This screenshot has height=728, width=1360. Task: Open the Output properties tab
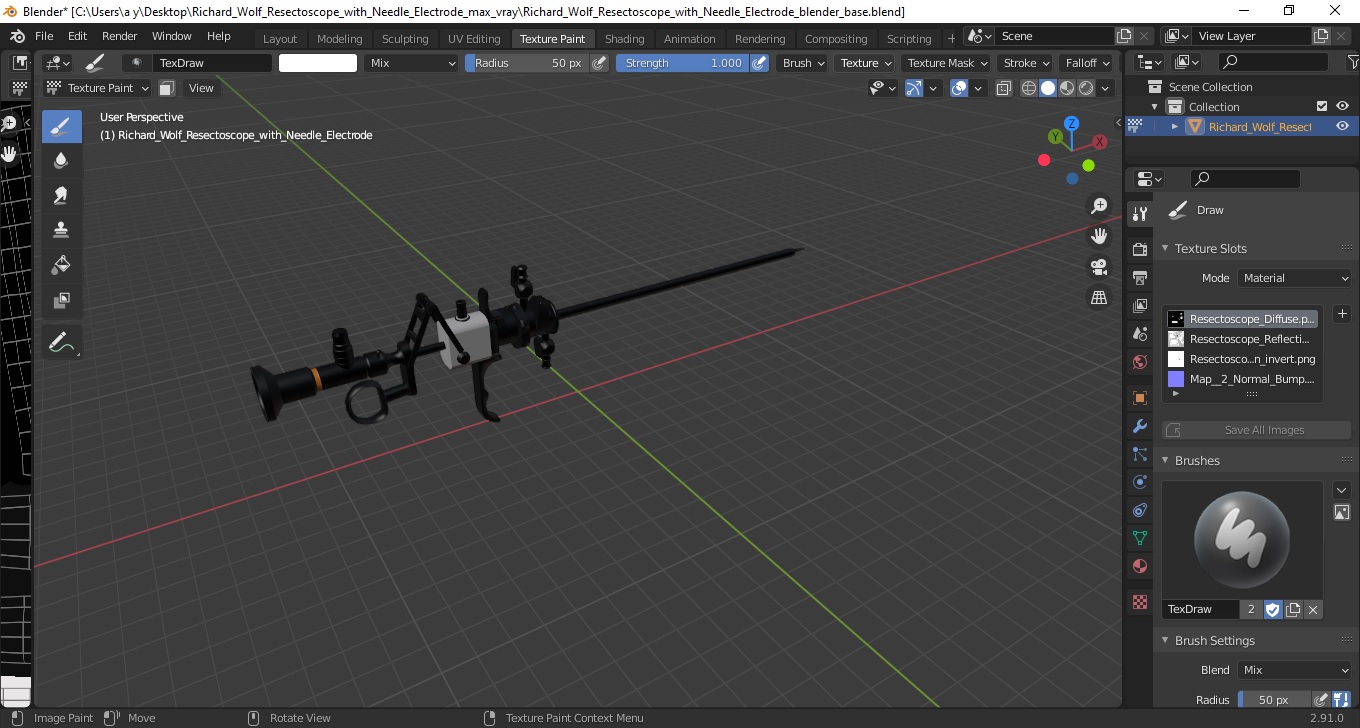[1139, 277]
